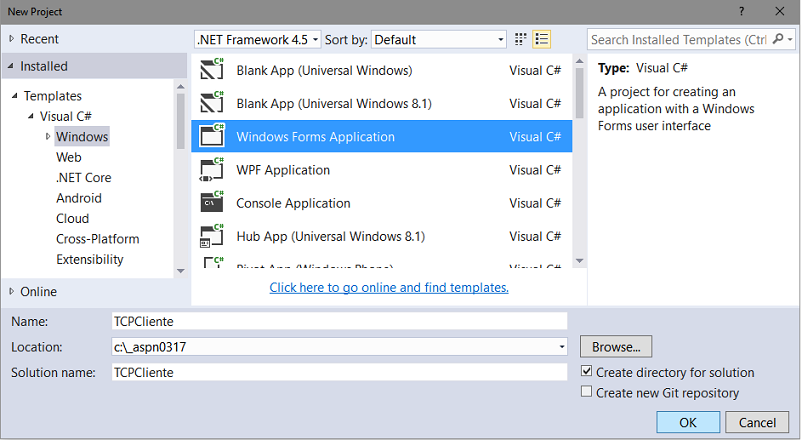The width and height of the screenshot is (802, 440).
Task: Click the Blank App (Universal Windows) template icon
Action: tap(212, 70)
